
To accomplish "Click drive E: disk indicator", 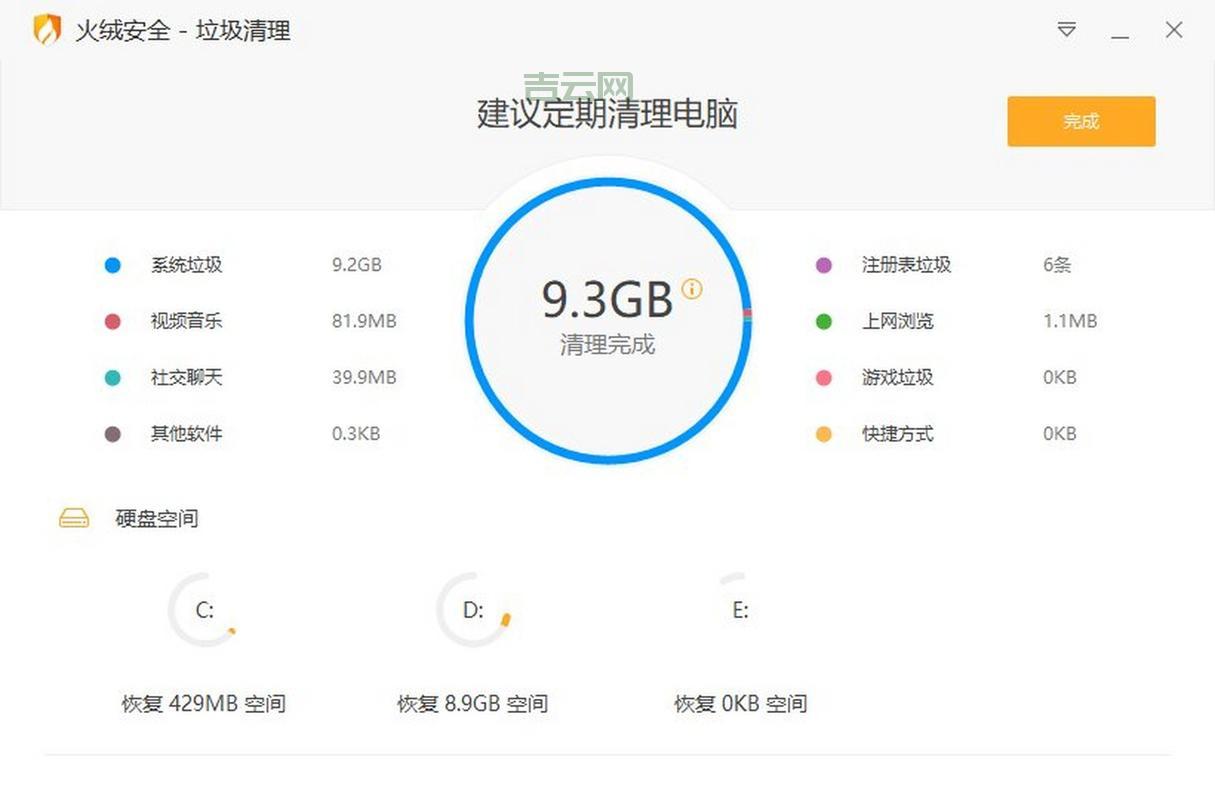I will pos(740,610).
